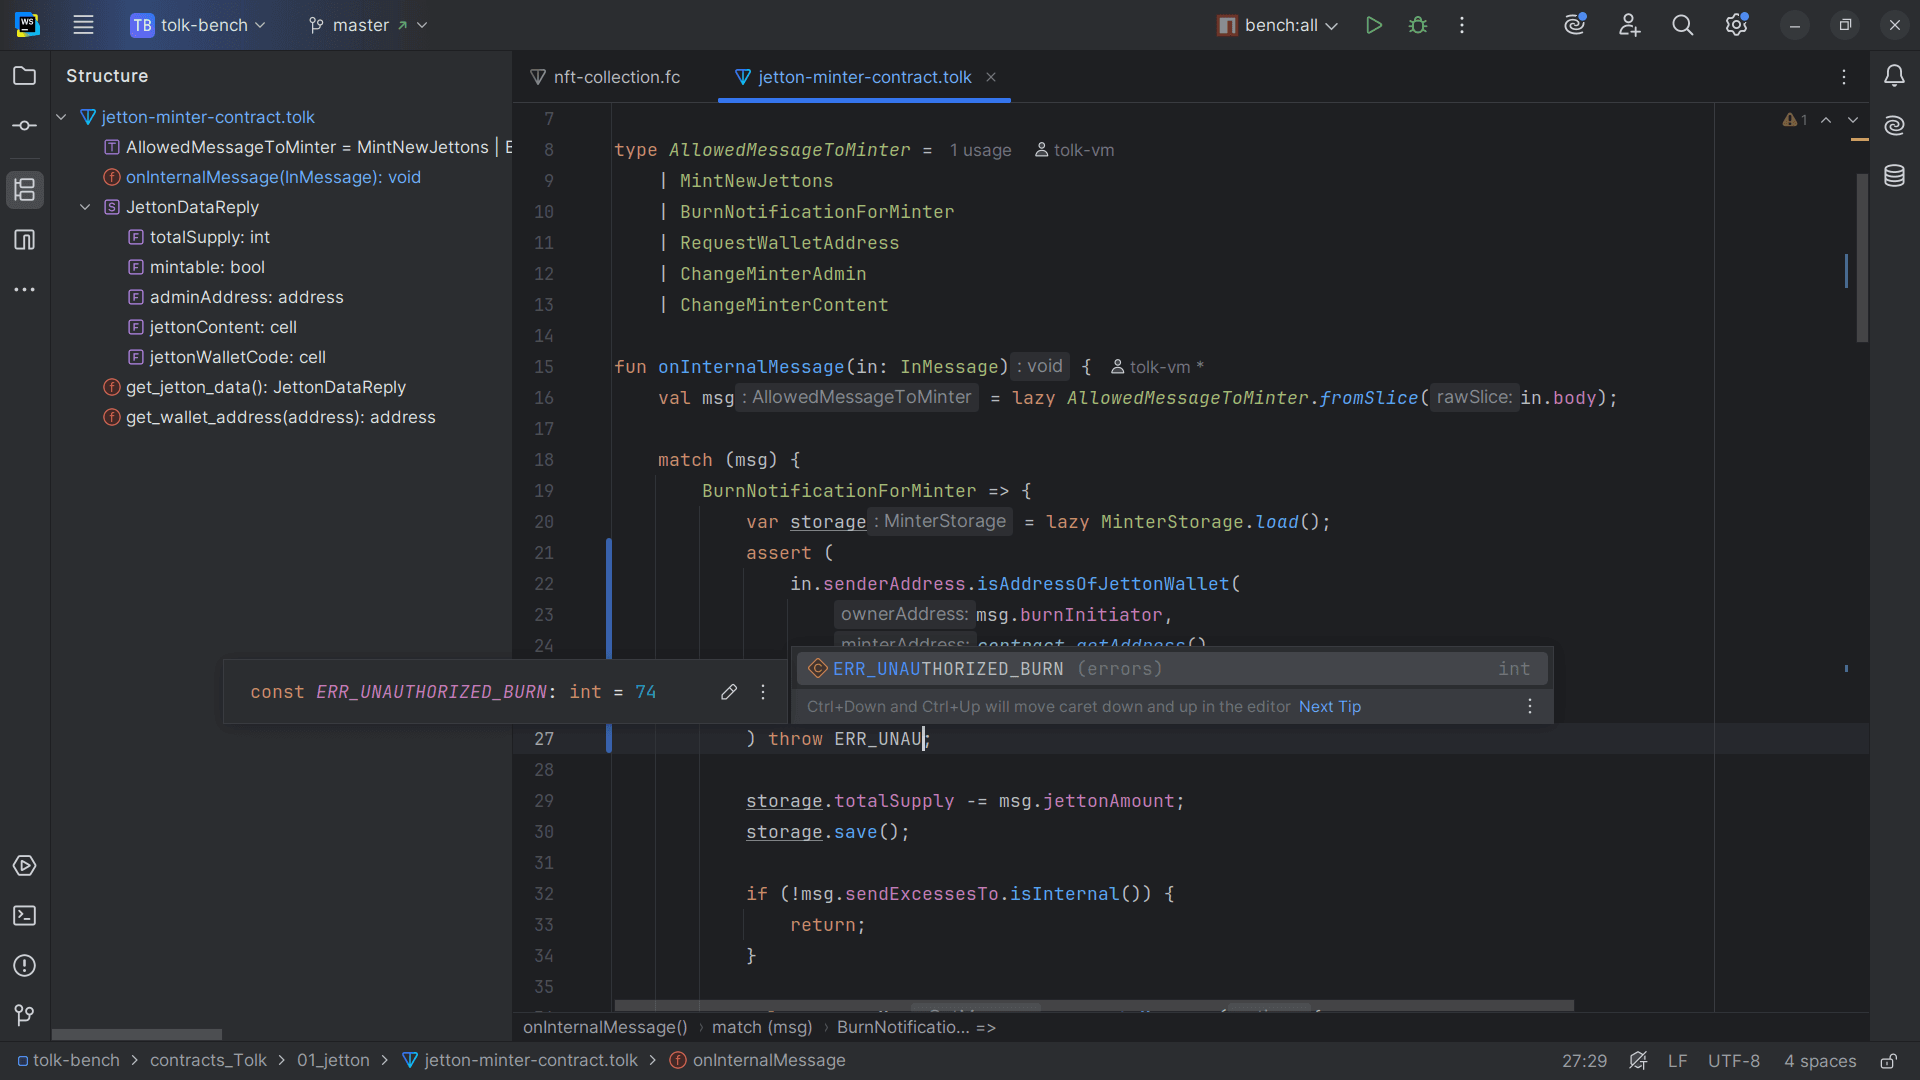Click Structure panel horizontal scrollbar
Screen dimensions: 1920x1080
137,1034
